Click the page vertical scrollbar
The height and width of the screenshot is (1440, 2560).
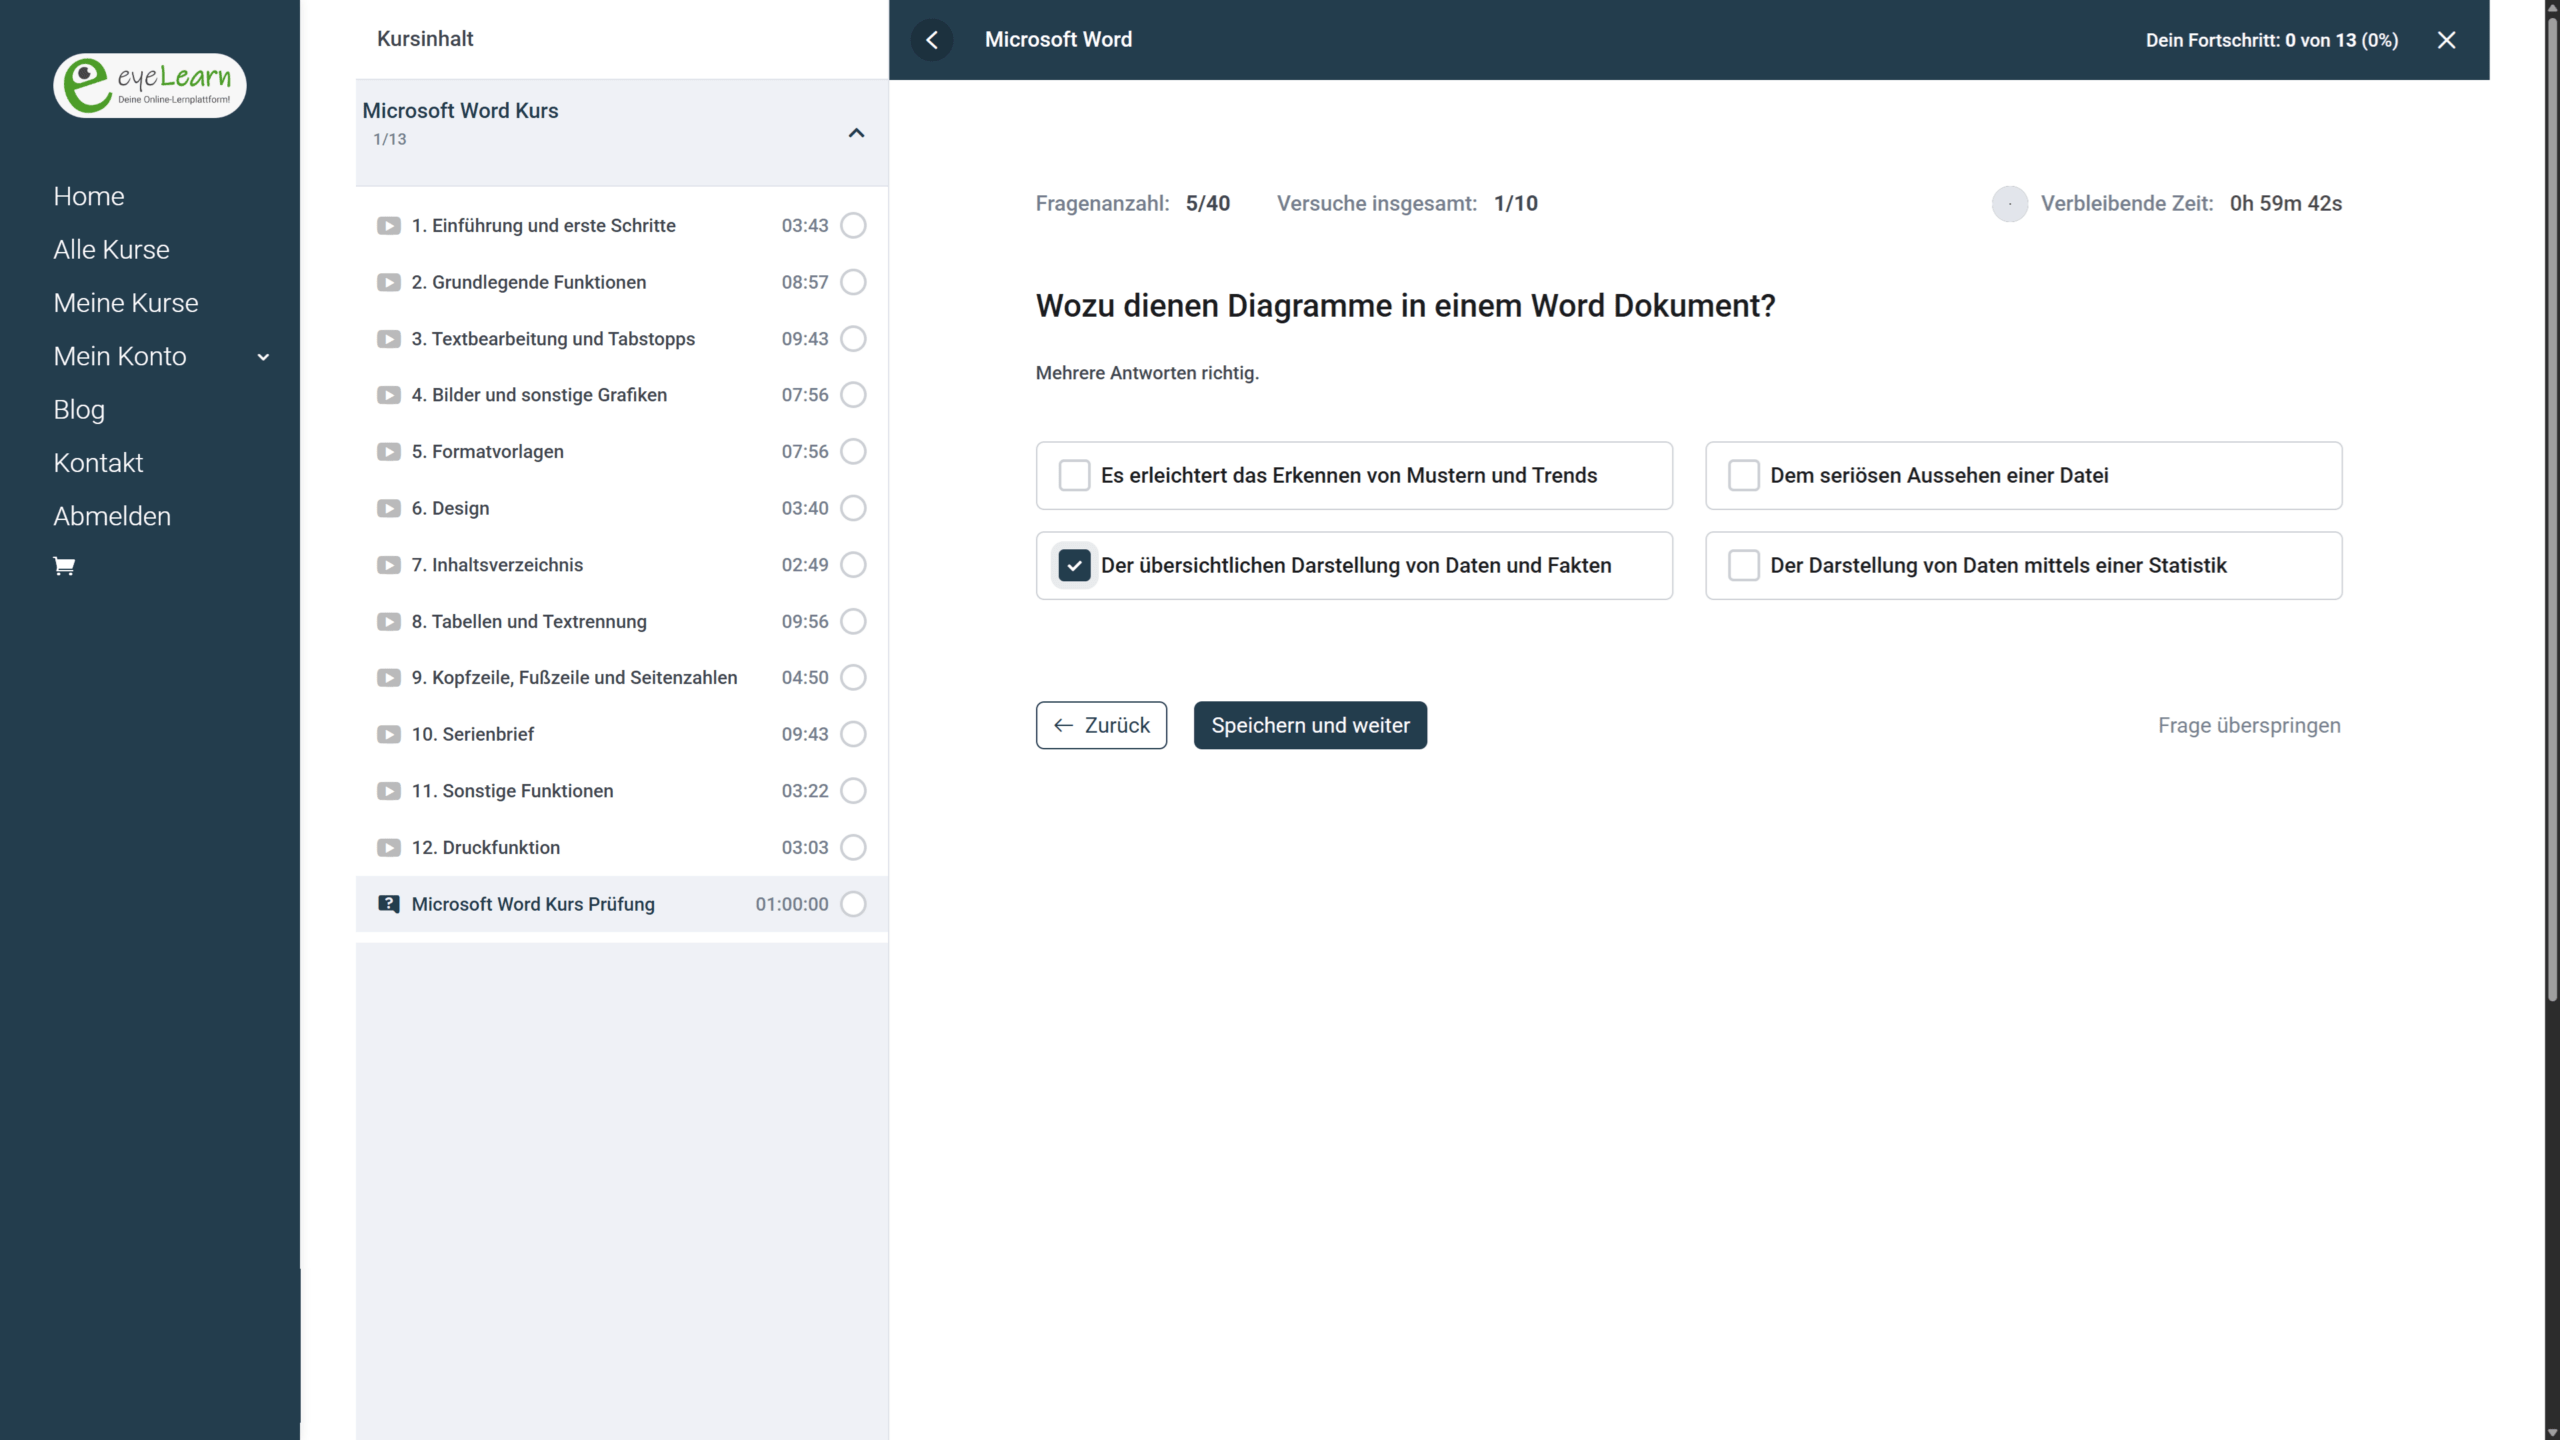(2551, 500)
